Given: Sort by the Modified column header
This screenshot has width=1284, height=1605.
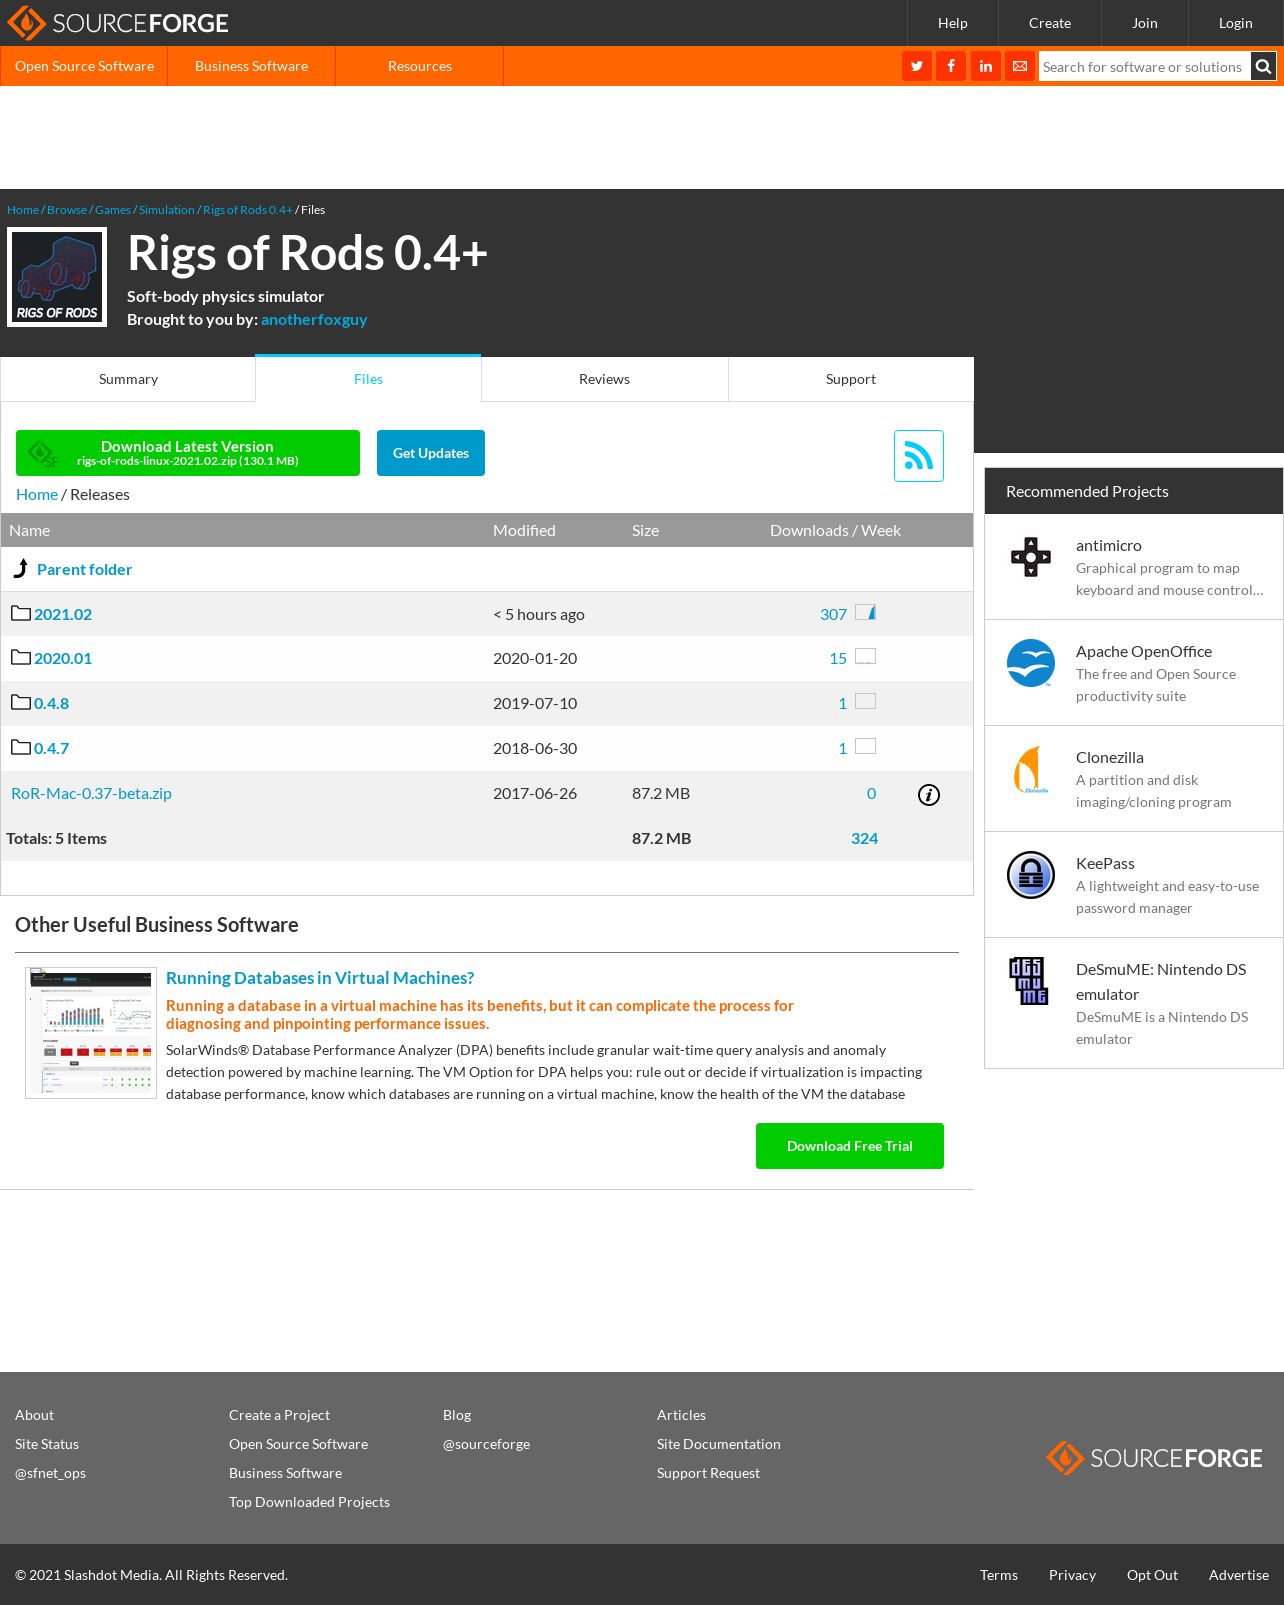Looking at the screenshot, I should click(x=524, y=530).
